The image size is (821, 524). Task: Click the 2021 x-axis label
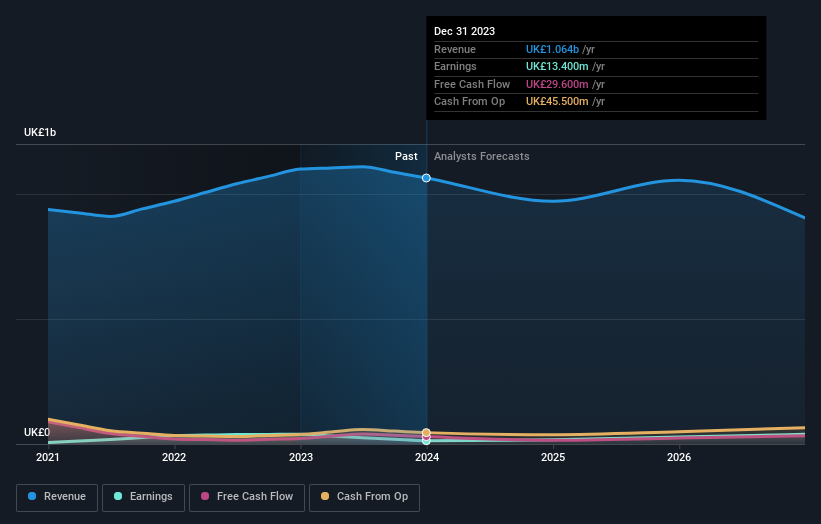tap(48, 457)
